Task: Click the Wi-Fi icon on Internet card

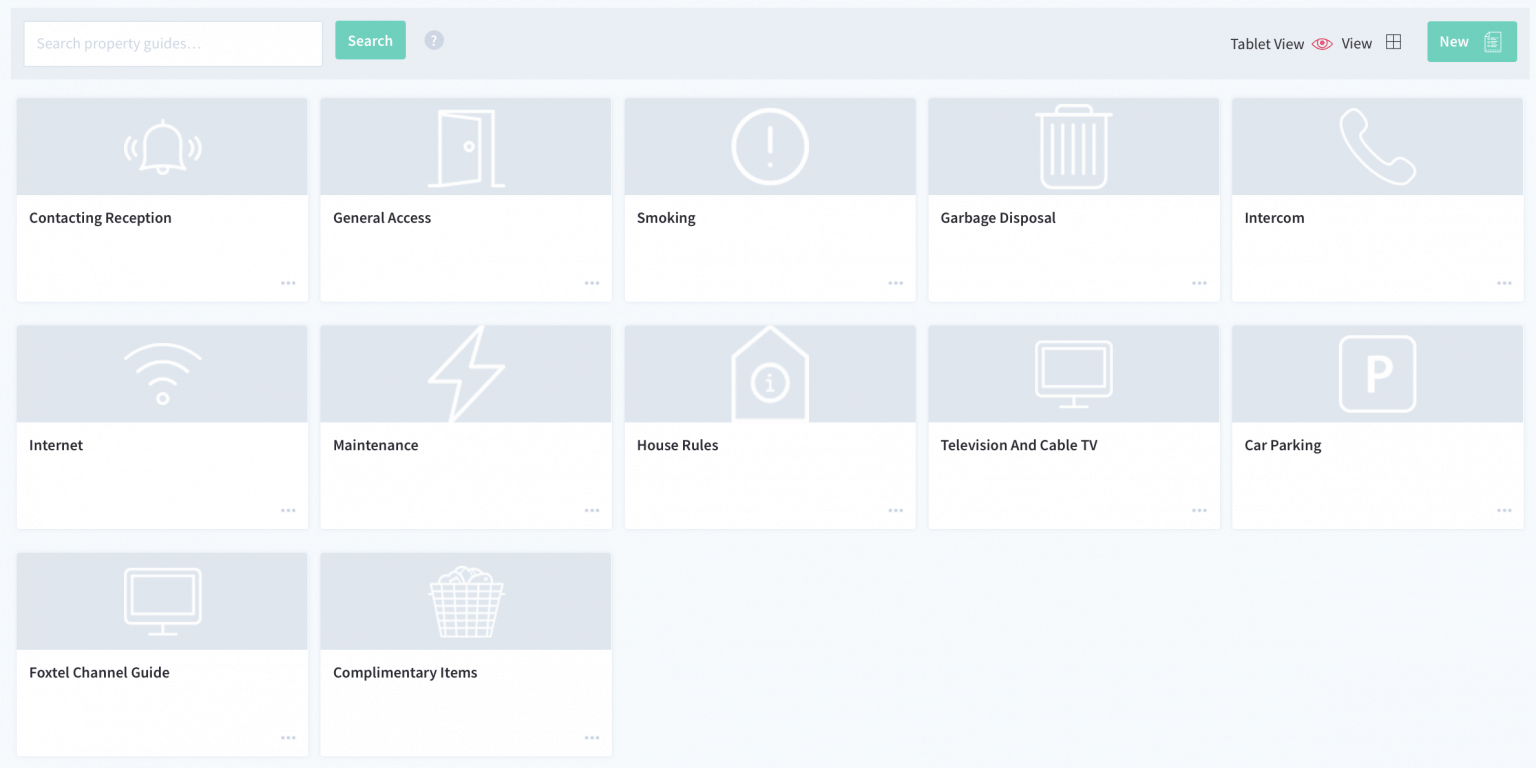Action: point(162,374)
